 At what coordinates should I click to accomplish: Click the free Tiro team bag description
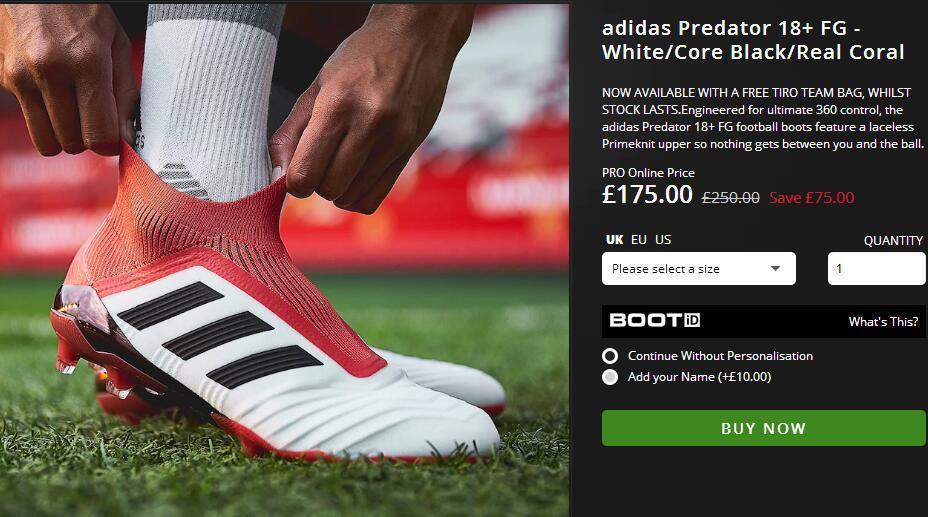click(x=762, y=117)
